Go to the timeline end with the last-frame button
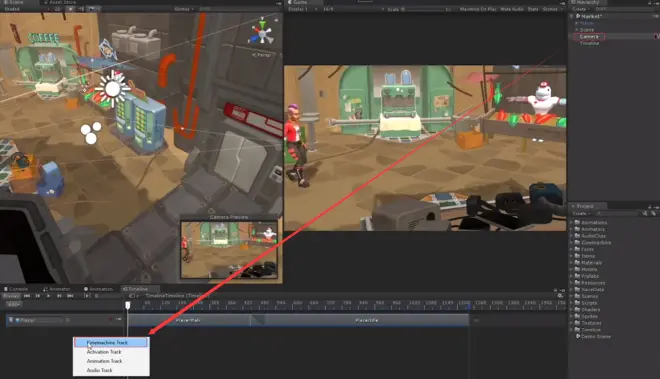 tap(70, 296)
